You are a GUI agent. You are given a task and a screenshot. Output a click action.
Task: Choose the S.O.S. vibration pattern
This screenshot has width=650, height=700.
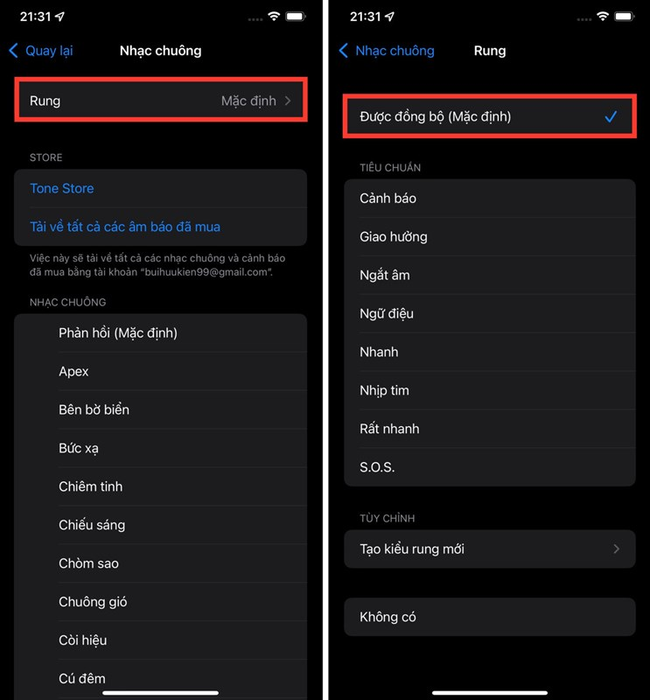click(x=490, y=467)
